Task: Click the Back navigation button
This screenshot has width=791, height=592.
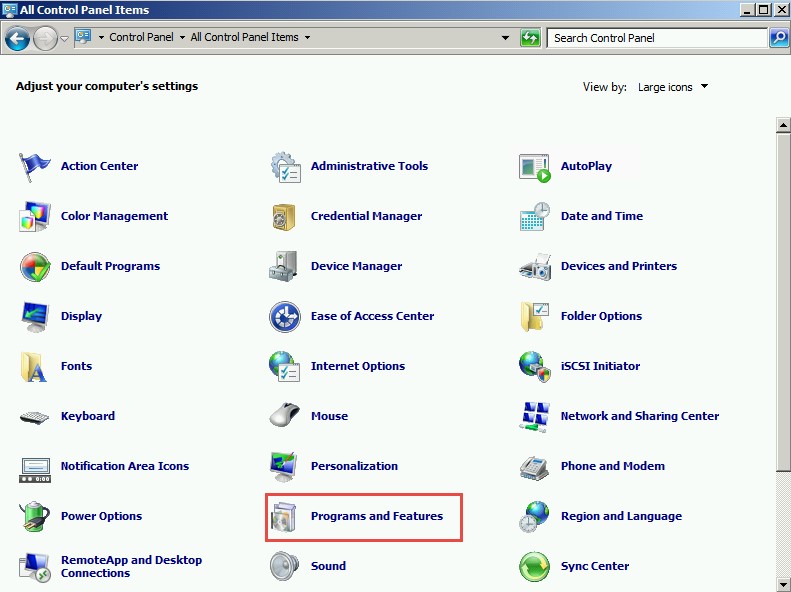Action: (x=17, y=38)
